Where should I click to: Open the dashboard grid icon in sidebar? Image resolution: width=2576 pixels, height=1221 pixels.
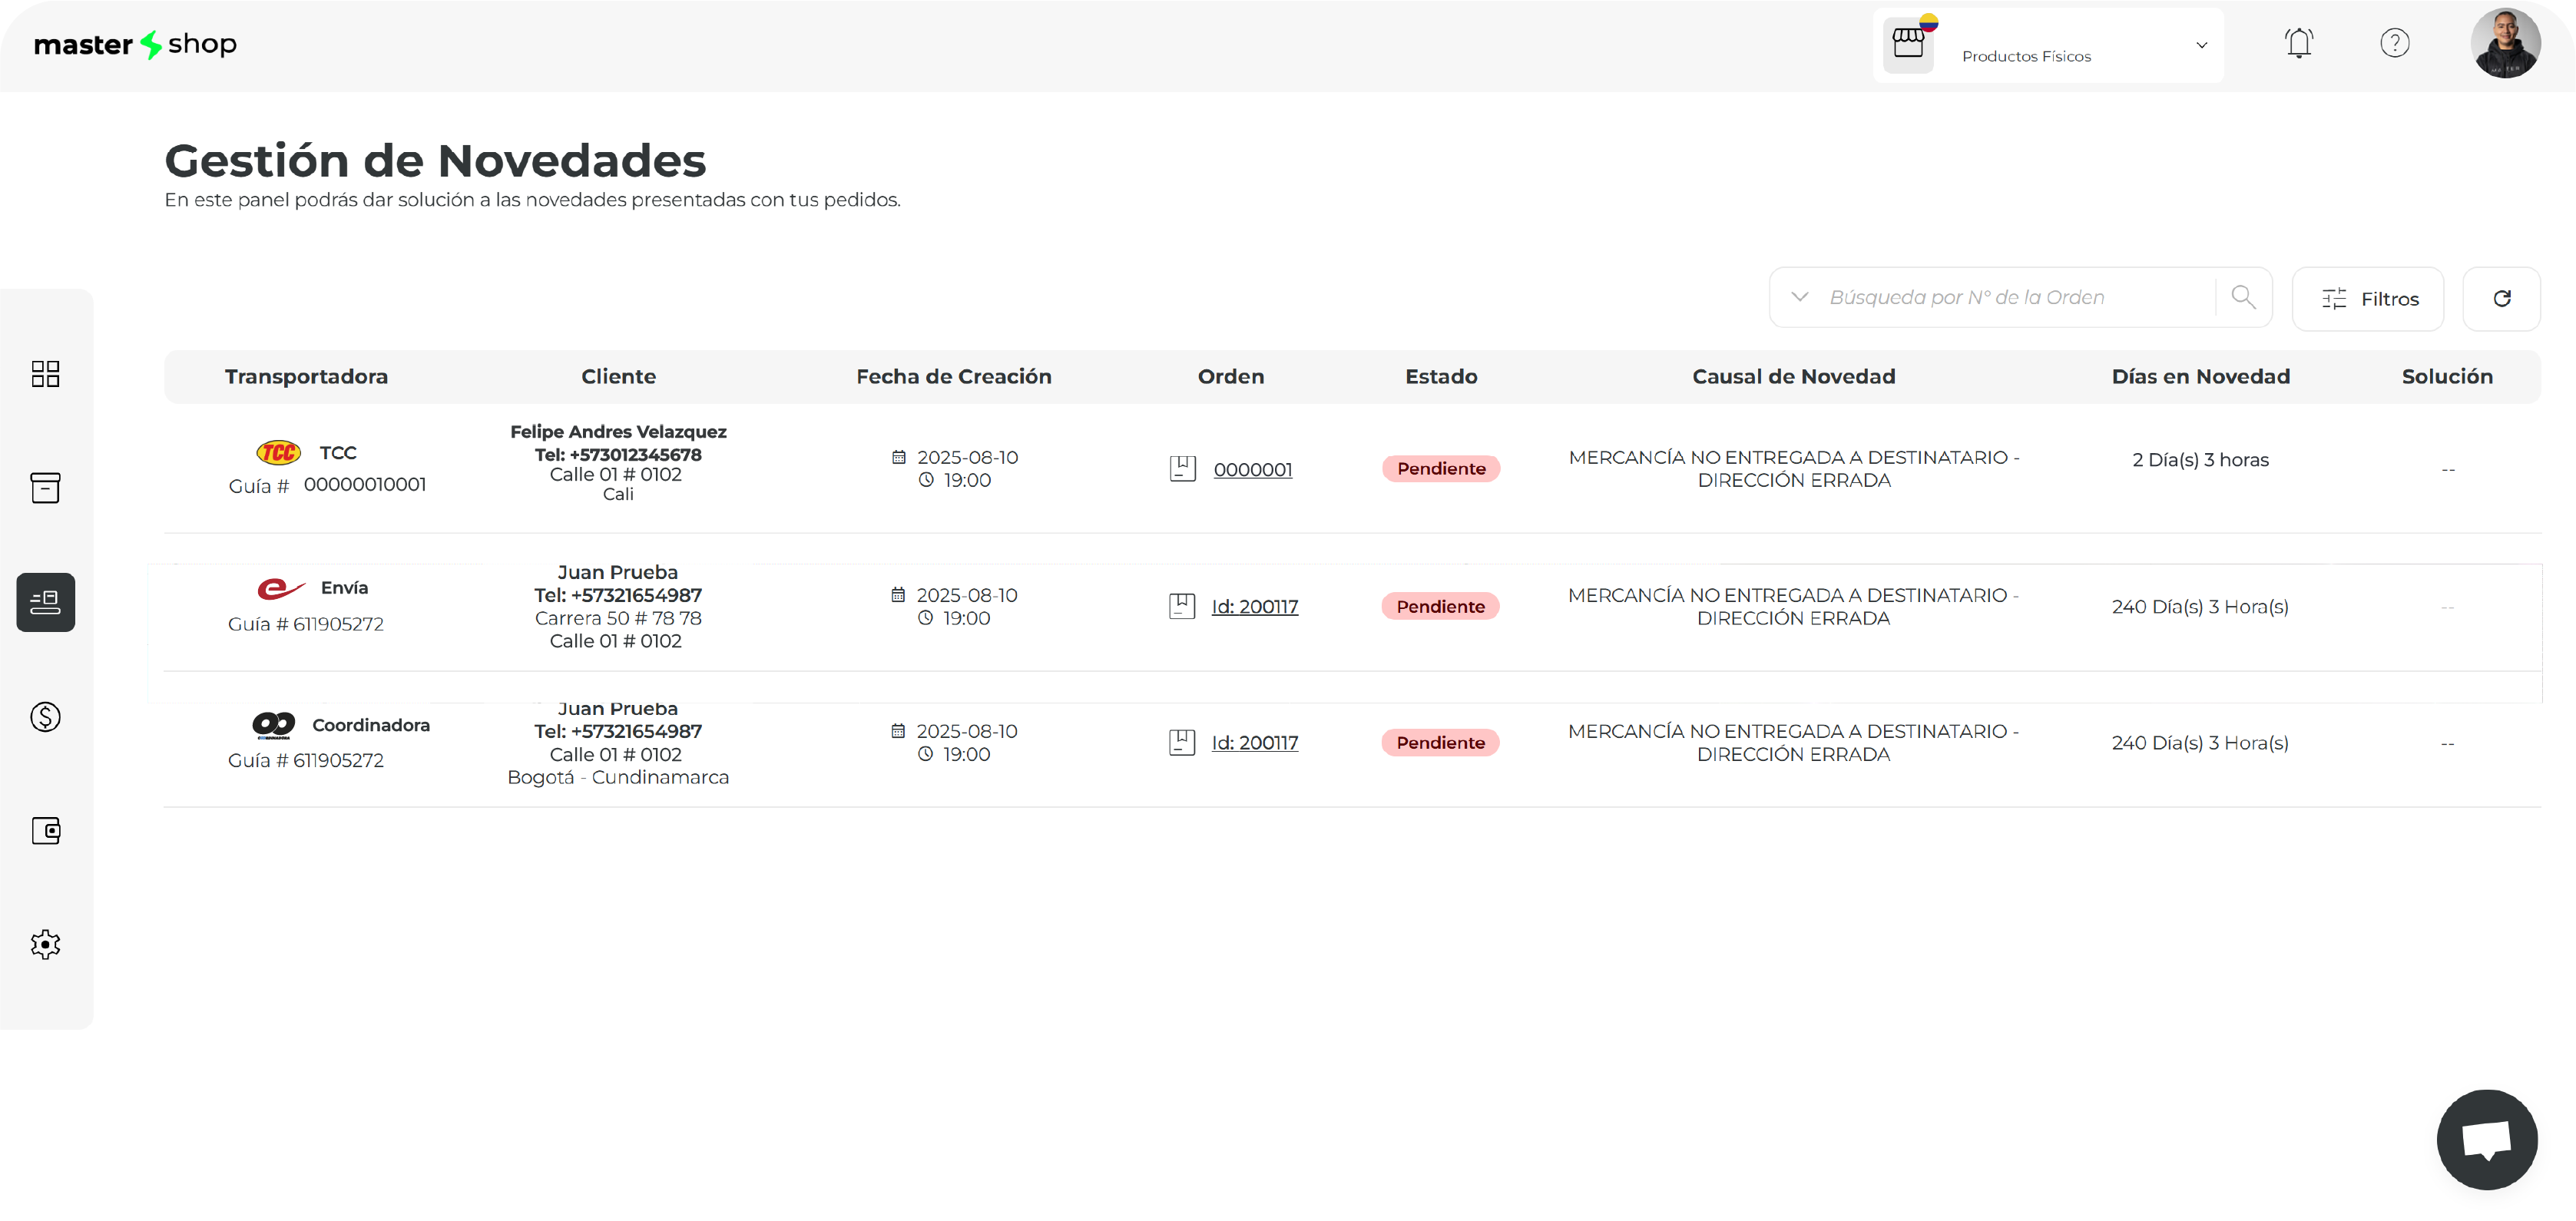[x=45, y=374]
